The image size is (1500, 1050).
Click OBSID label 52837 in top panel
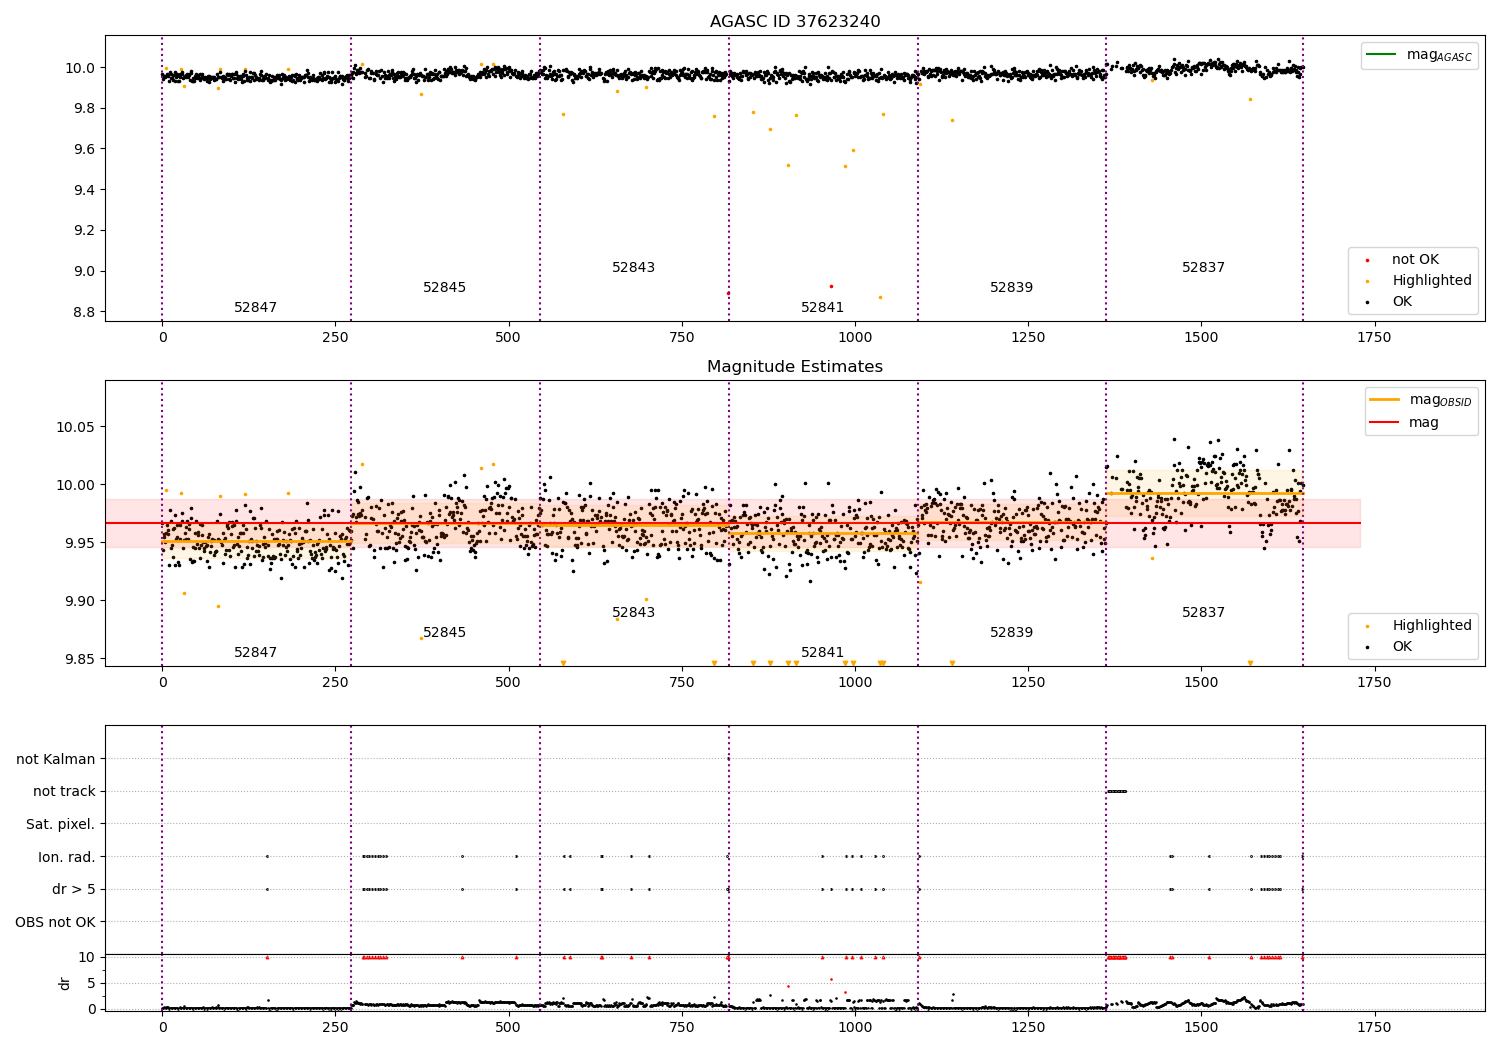pos(1204,268)
